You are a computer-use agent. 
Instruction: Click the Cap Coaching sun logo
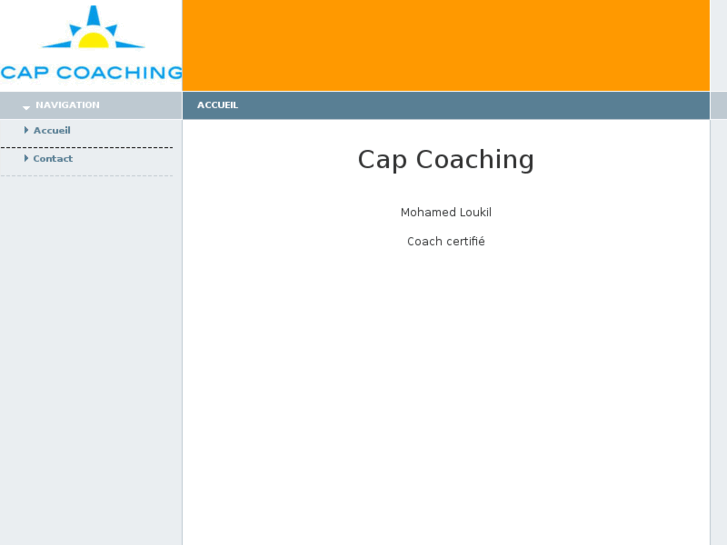[93, 26]
